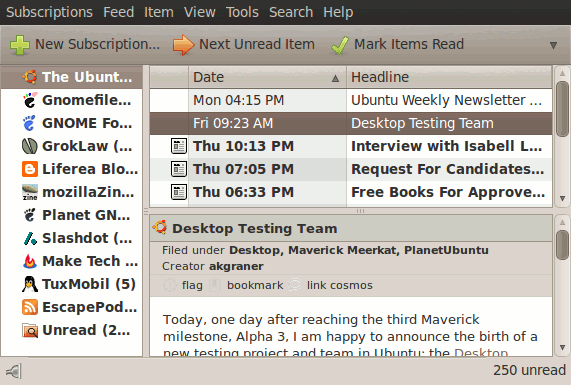Viewport: 571px width, 385px height.
Task: Click the flag link text
Action: (x=192, y=285)
